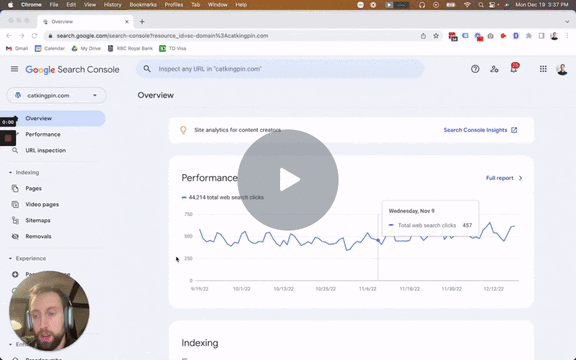The height and width of the screenshot is (360, 576).
Task: Click the red stop recording button
Action: [x=8, y=138]
